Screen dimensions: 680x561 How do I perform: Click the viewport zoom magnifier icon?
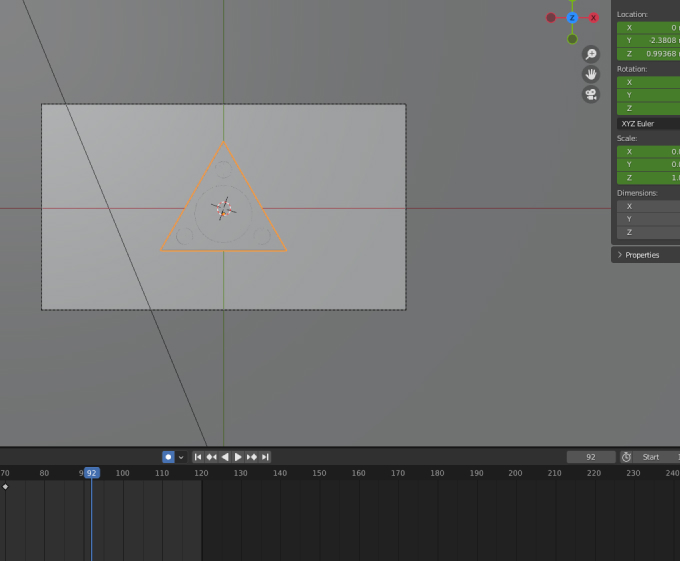coord(591,54)
